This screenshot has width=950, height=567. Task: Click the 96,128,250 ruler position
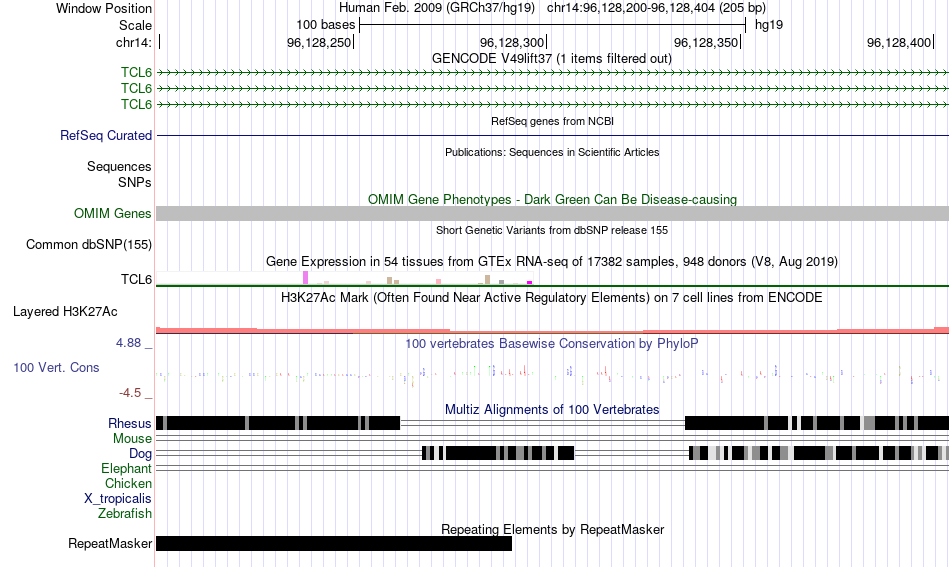point(319,42)
